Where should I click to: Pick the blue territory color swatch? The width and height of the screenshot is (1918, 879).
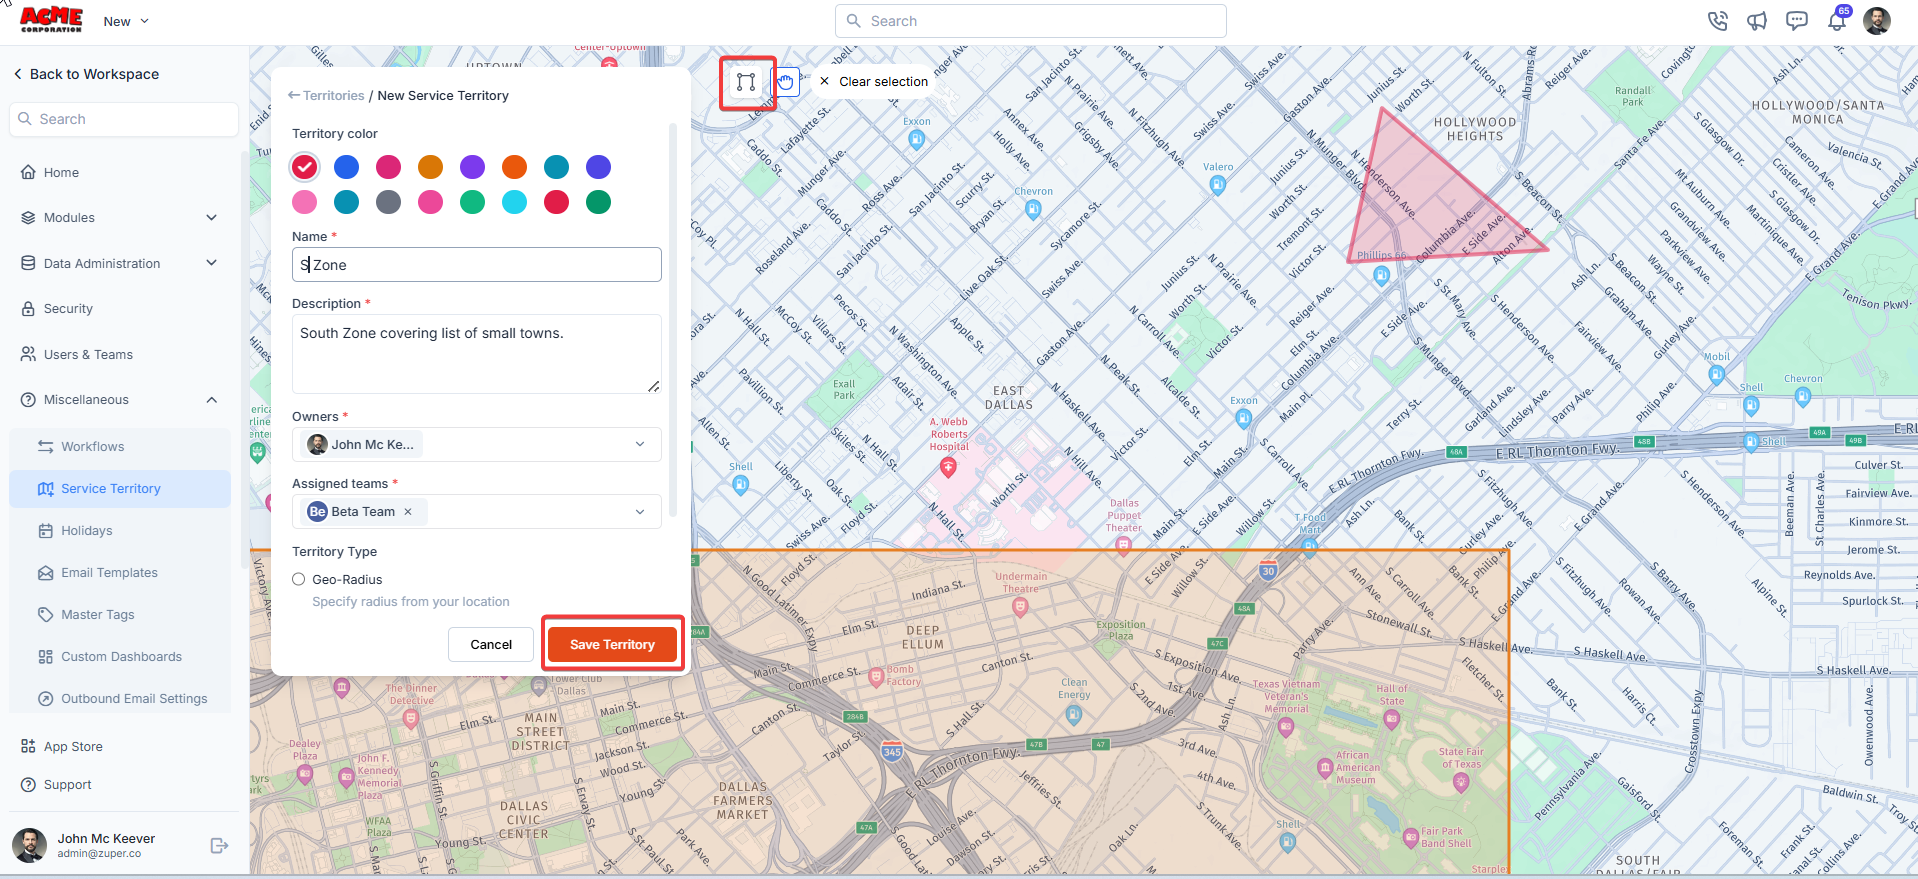pyautogui.click(x=347, y=167)
